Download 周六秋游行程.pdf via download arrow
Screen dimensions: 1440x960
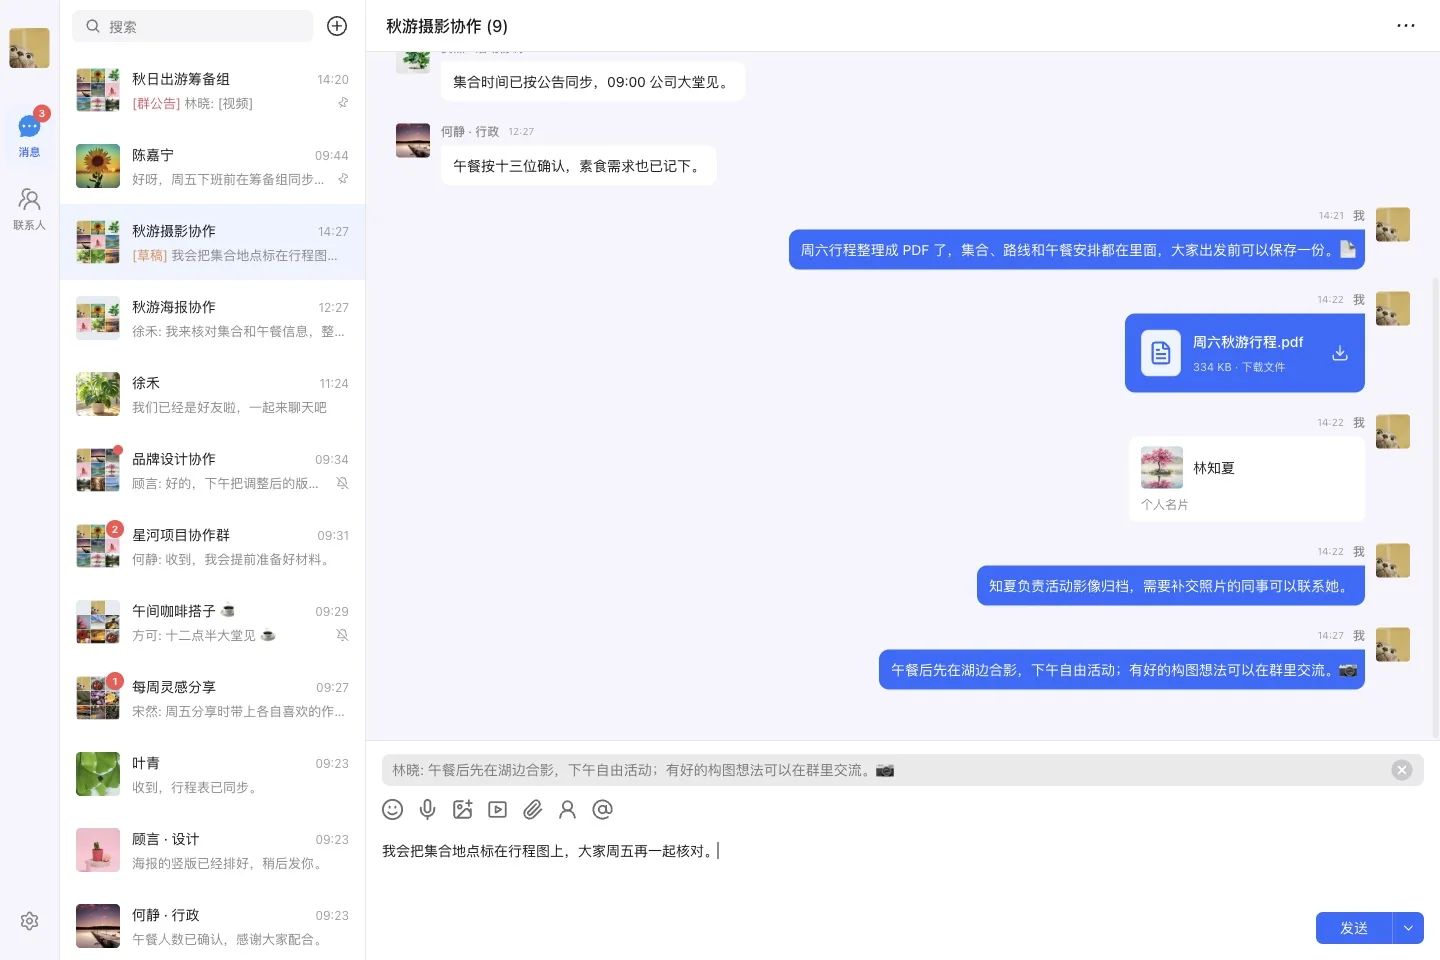1340,353
